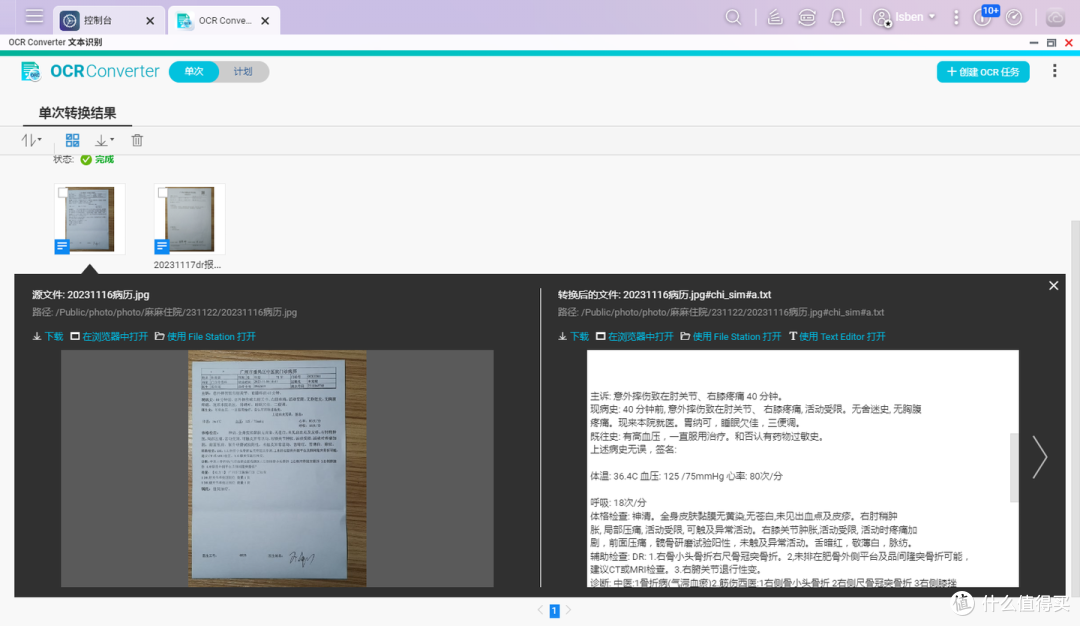The height and width of the screenshot is (626, 1080).
Task: Open source file in browser
Action: point(109,337)
